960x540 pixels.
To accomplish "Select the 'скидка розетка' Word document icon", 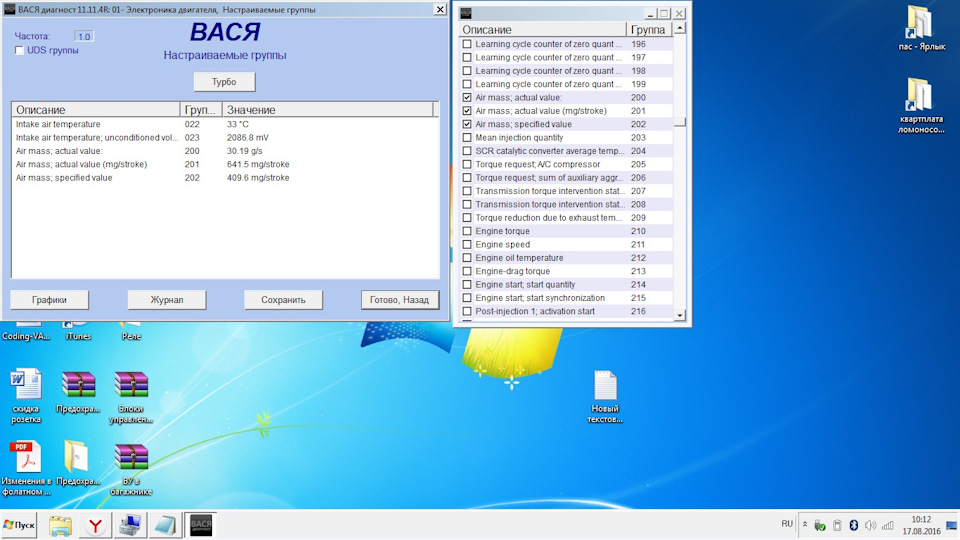I will click(26, 396).
